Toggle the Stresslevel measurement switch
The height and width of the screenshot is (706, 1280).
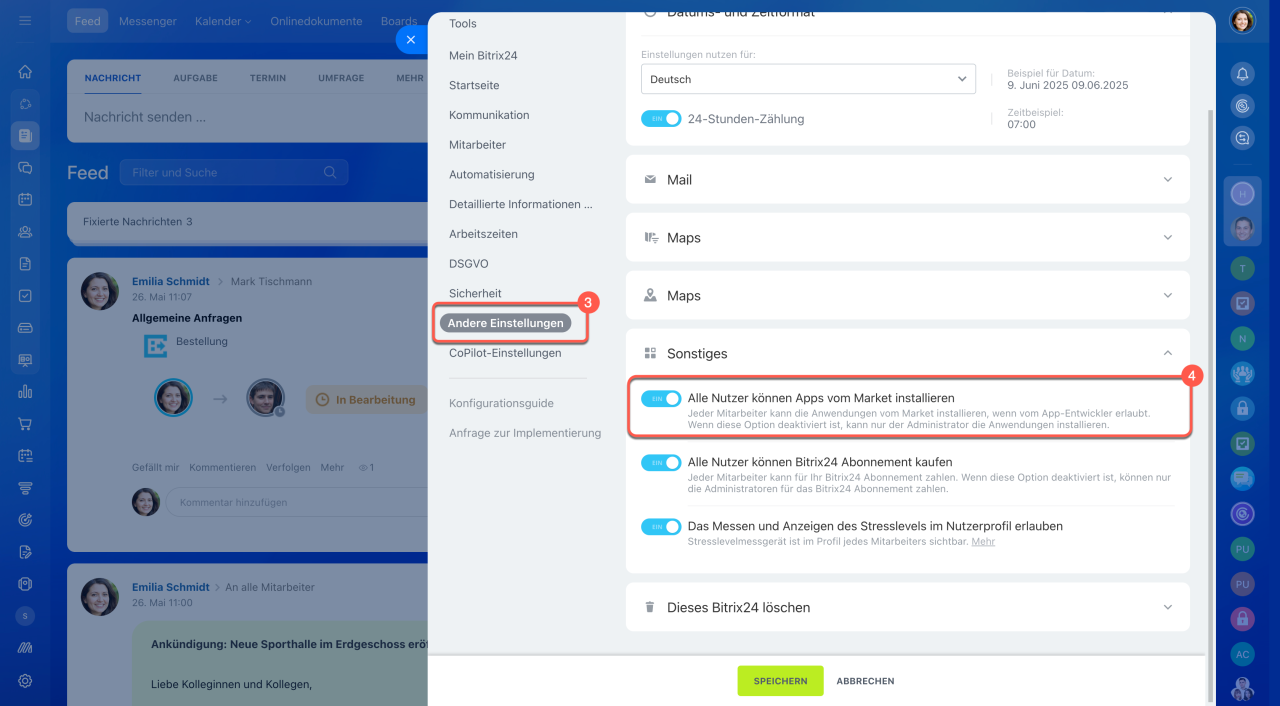point(661,526)
